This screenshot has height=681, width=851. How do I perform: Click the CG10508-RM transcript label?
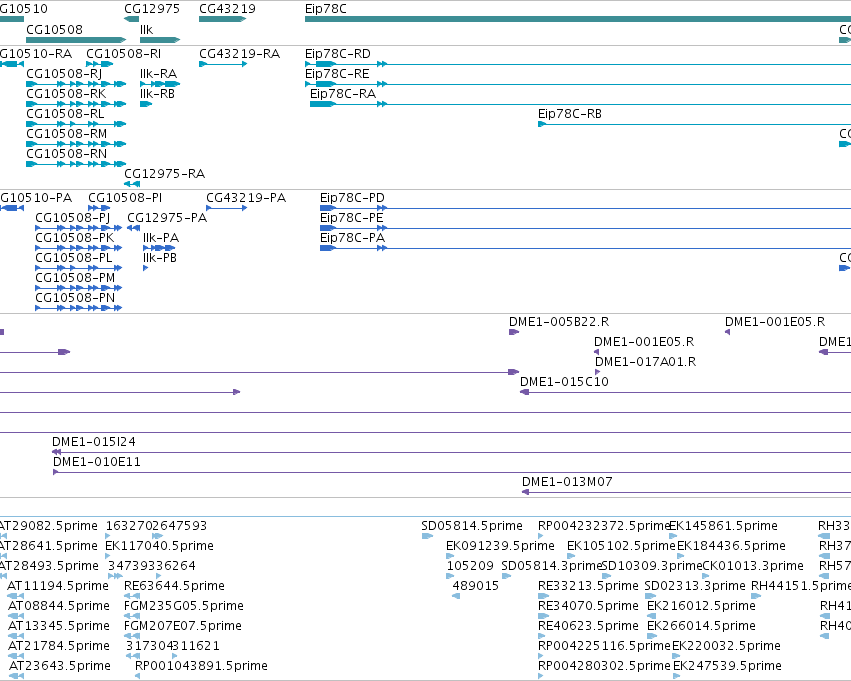click(x=67, y=134)
